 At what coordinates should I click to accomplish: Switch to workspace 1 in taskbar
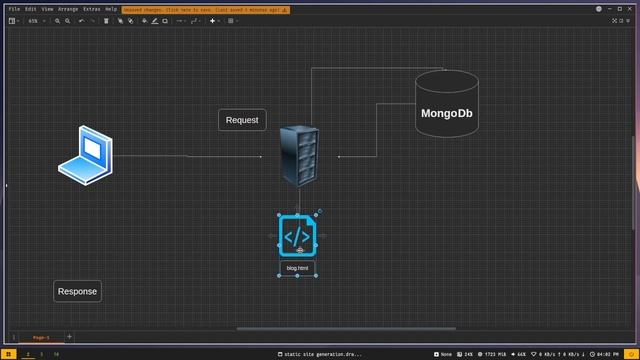[28, 354]
